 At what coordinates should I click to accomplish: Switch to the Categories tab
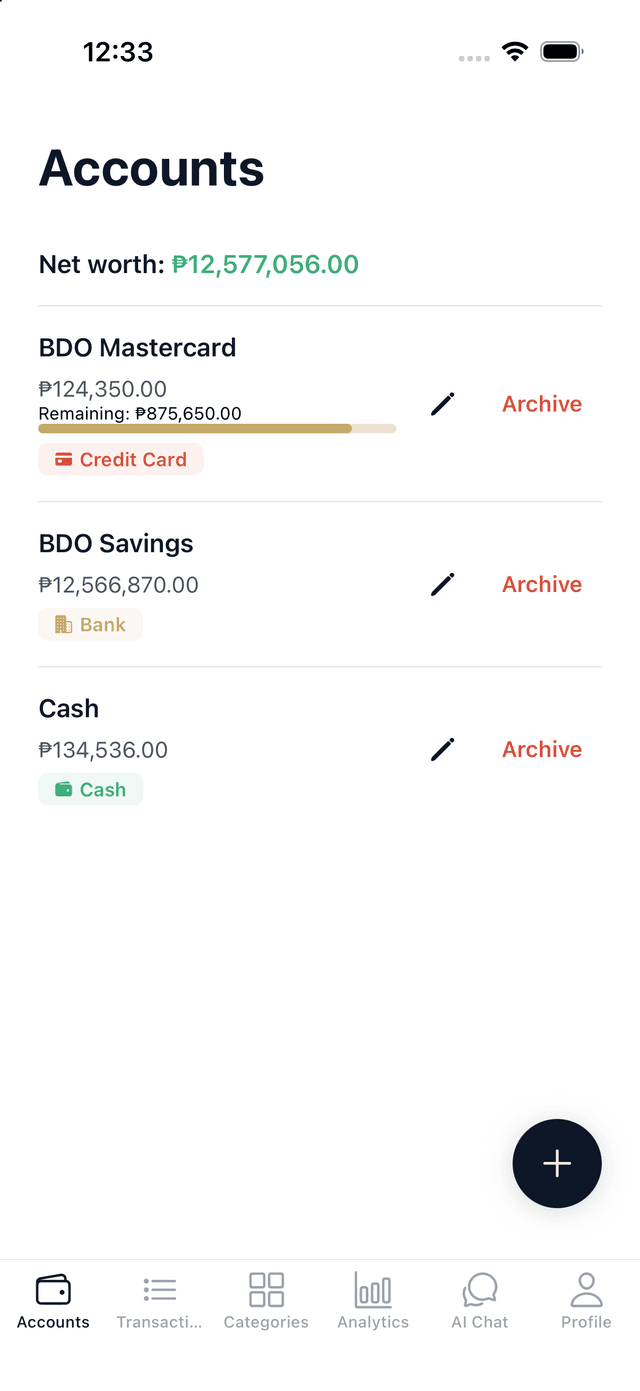[x=266, y=1301]
